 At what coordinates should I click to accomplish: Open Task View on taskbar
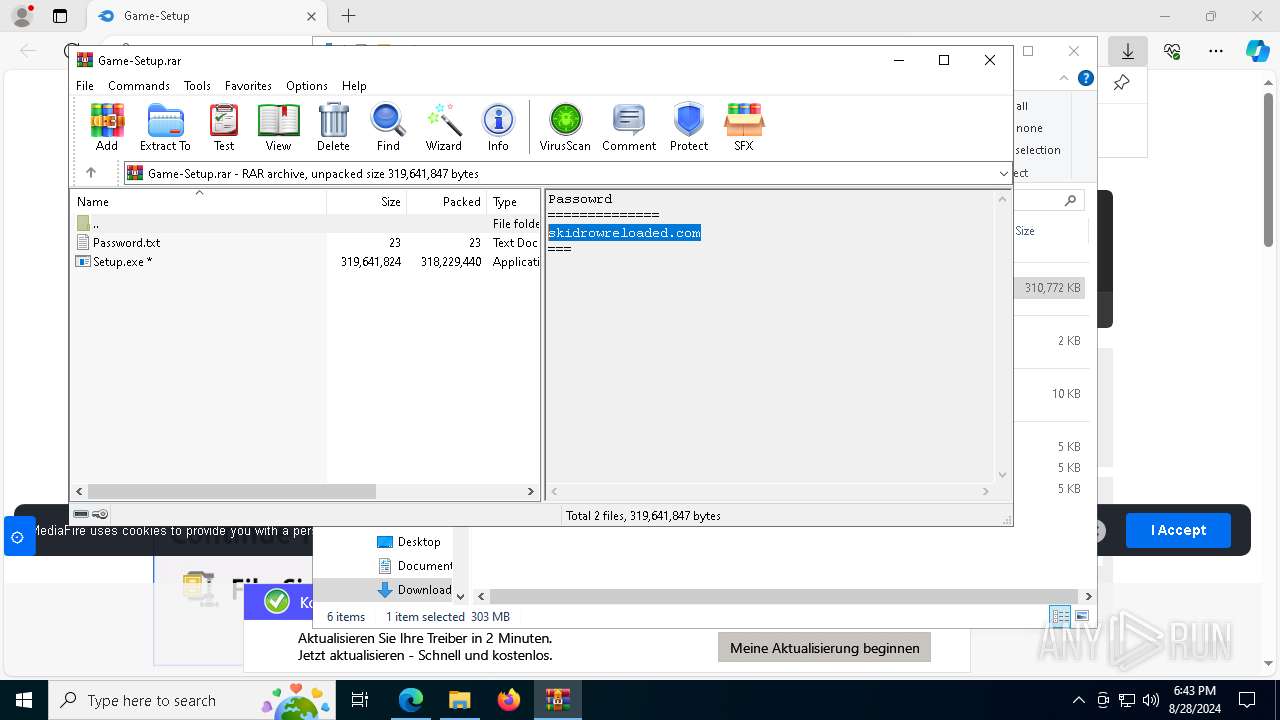tap(360, 700)
